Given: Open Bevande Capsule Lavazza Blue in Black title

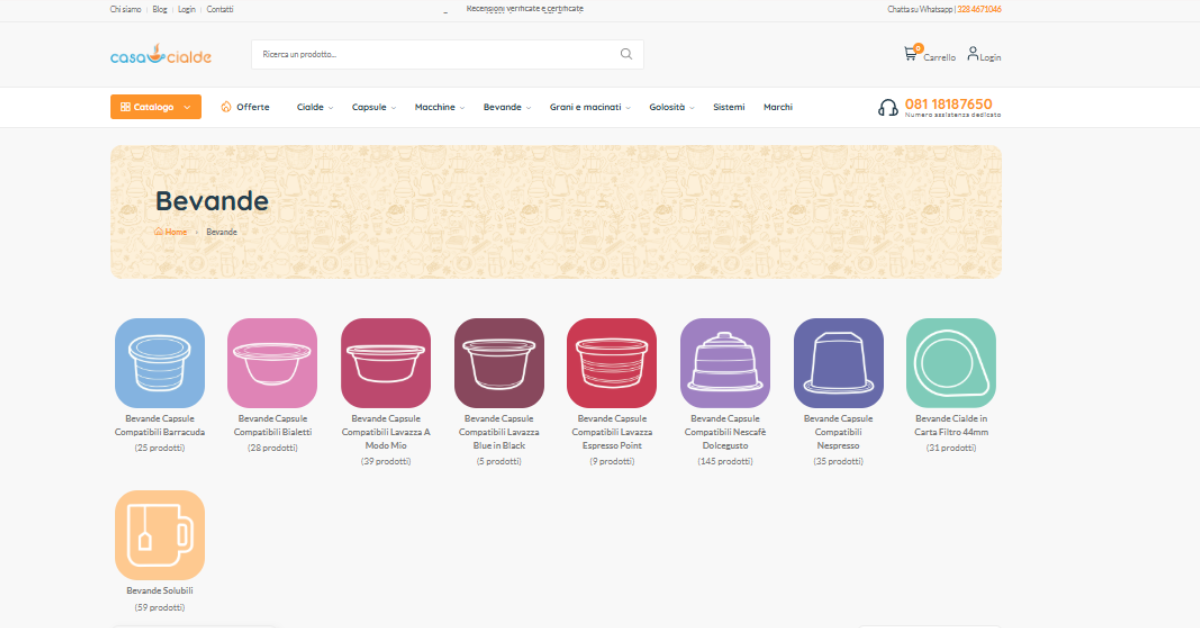Looking at the screenshot, I should click(x=499, y=432).
